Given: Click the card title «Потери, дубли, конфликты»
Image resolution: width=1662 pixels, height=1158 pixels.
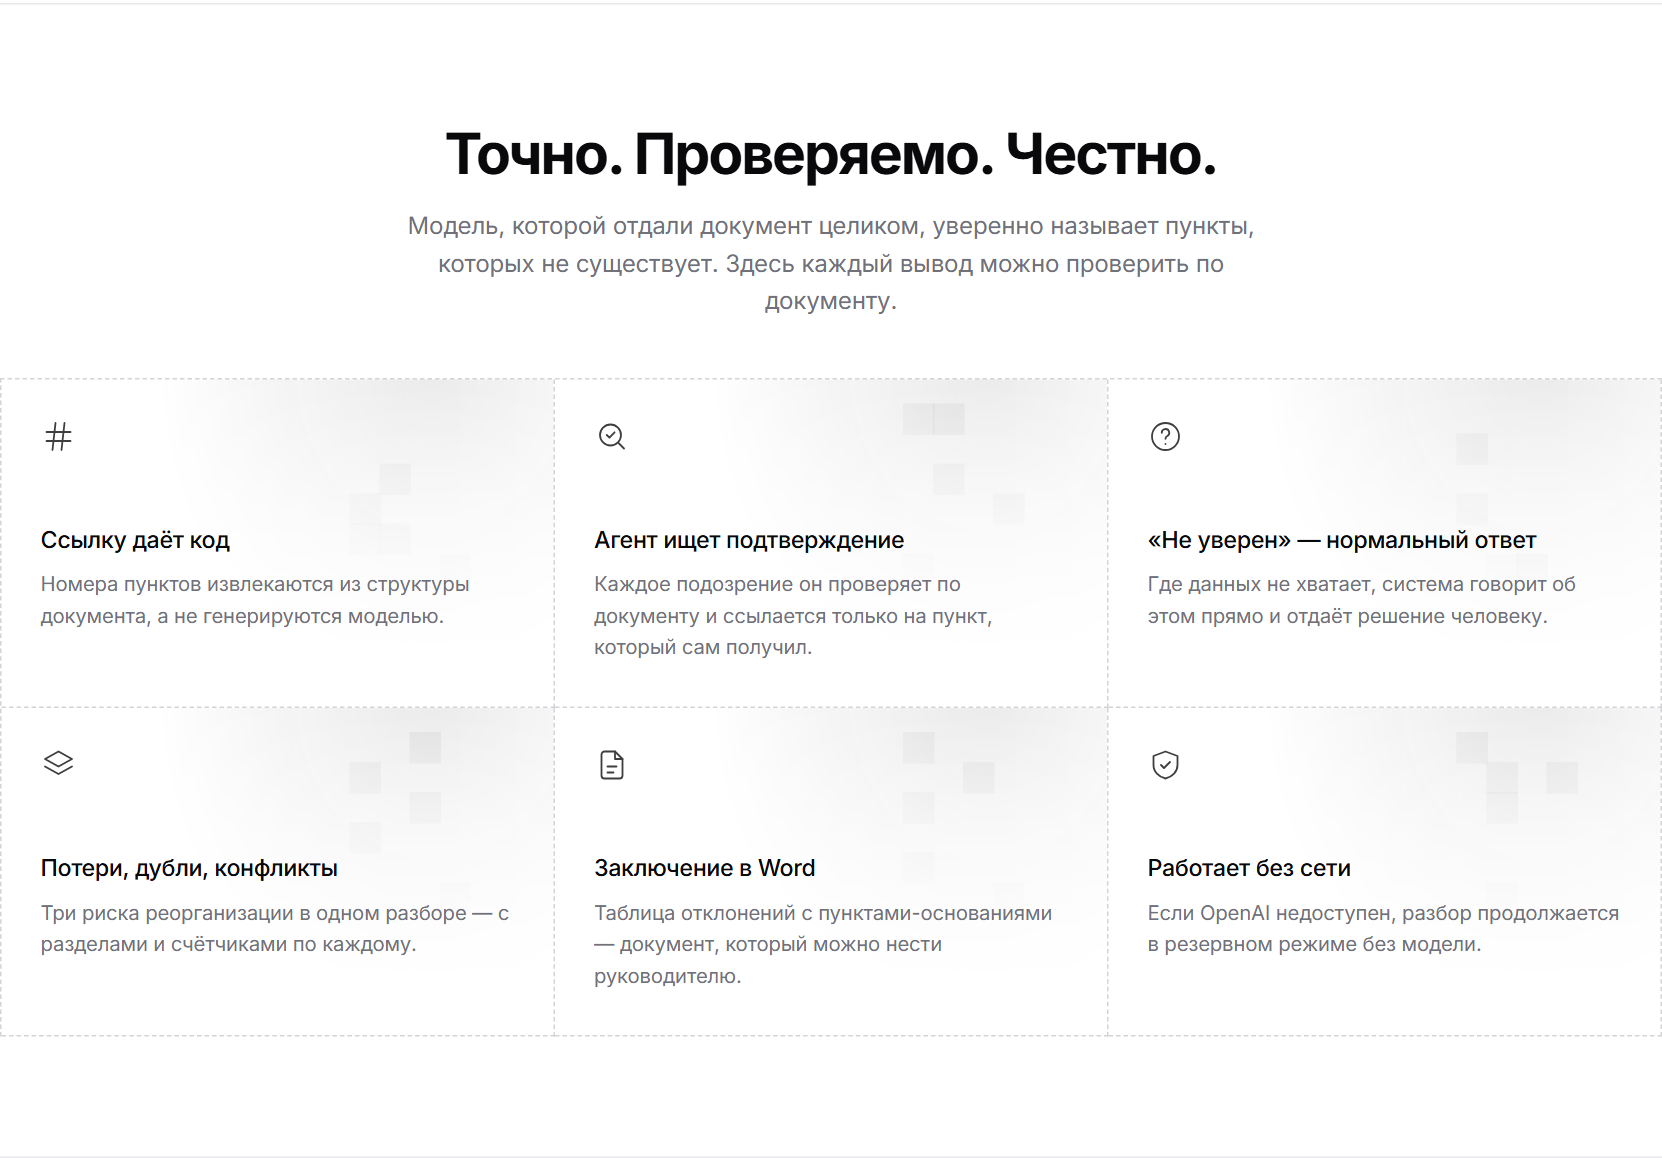Looking at the screenshot, I should [189, 868].
